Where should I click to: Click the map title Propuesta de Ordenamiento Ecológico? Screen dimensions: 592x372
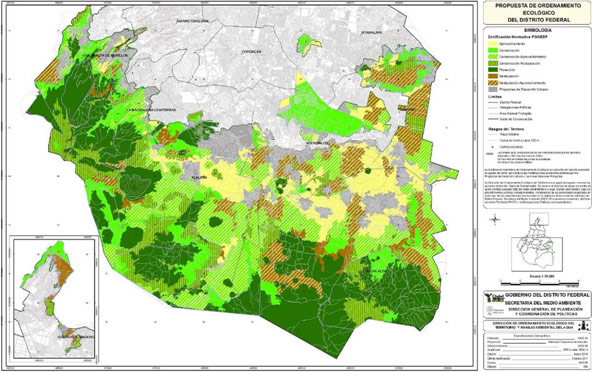pos(538,13)
